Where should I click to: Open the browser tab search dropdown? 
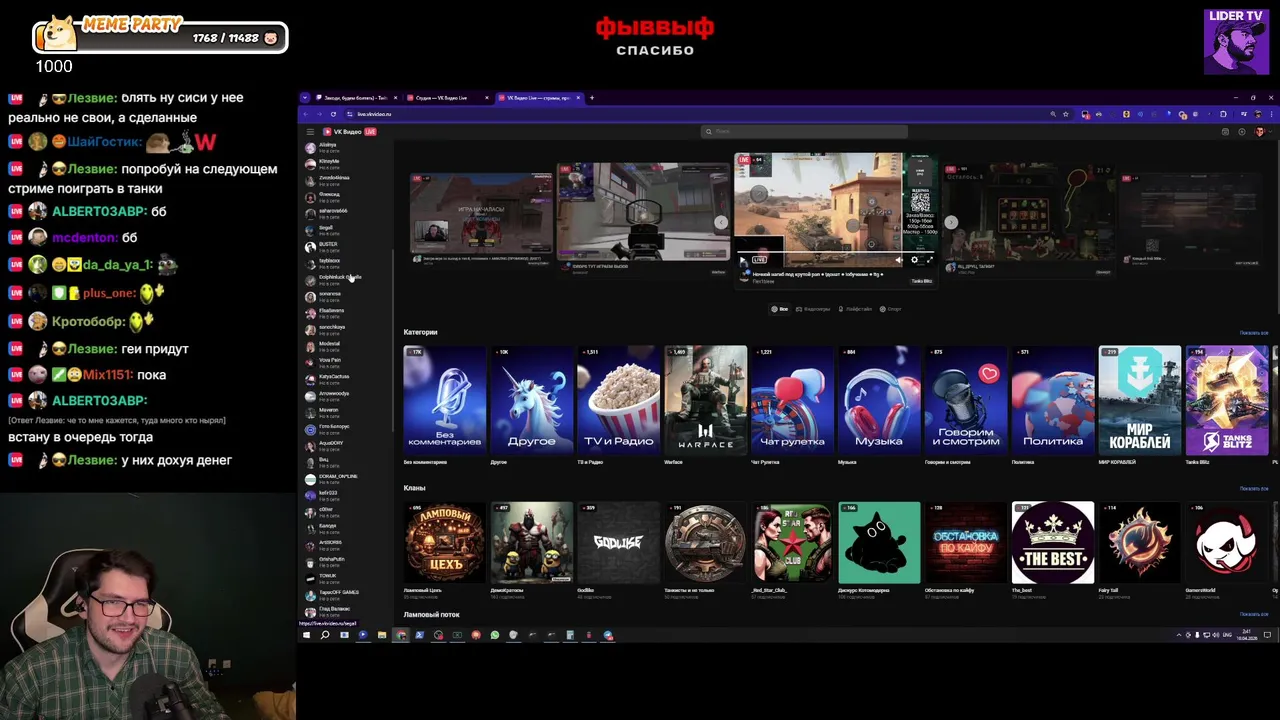[304, 98]
